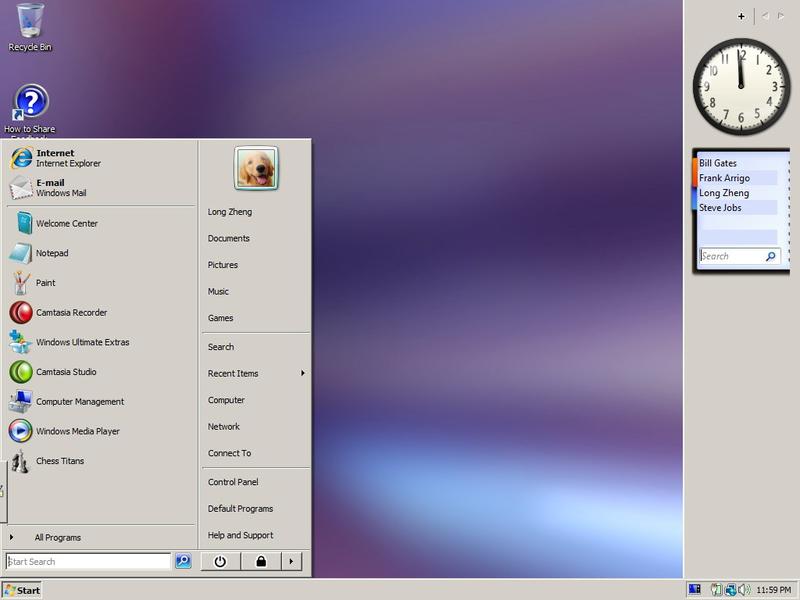Select Steve Jobs contact

pos(720,208)
